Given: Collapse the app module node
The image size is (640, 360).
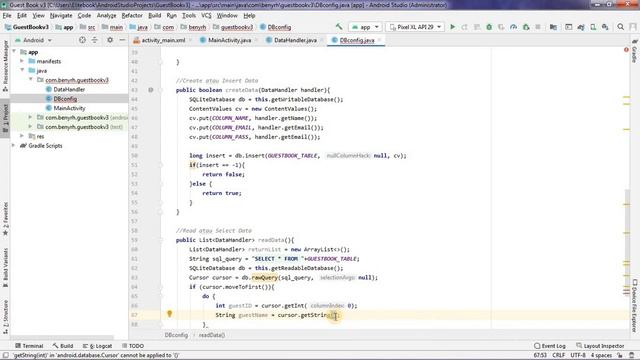Looking at the screenshot, I should [x=14, y=52].
